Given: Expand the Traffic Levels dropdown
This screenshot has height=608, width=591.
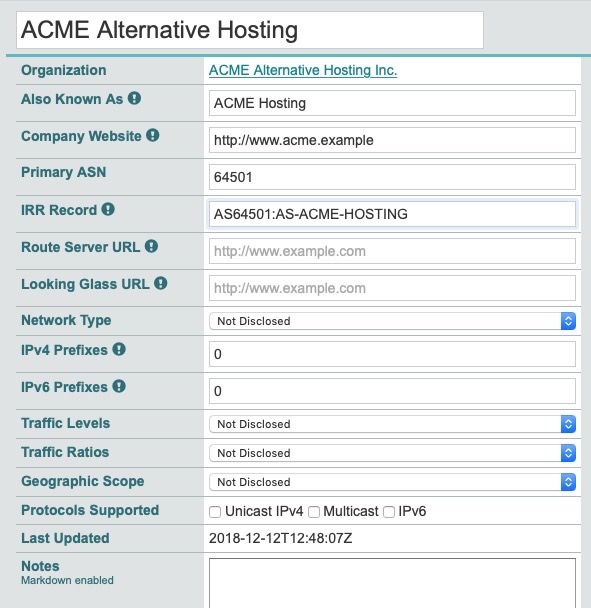Looking at the screenshot, I should [392, 424].
